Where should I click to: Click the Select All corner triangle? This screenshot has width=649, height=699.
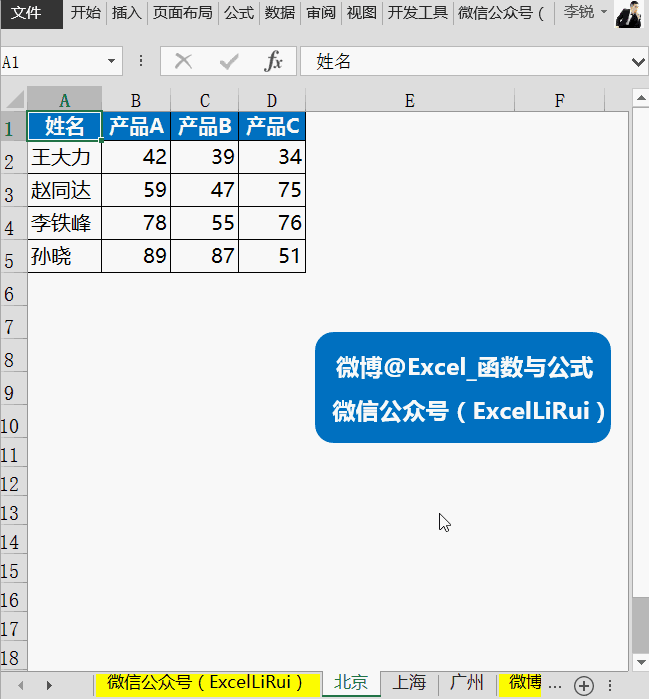pos(14,99)
